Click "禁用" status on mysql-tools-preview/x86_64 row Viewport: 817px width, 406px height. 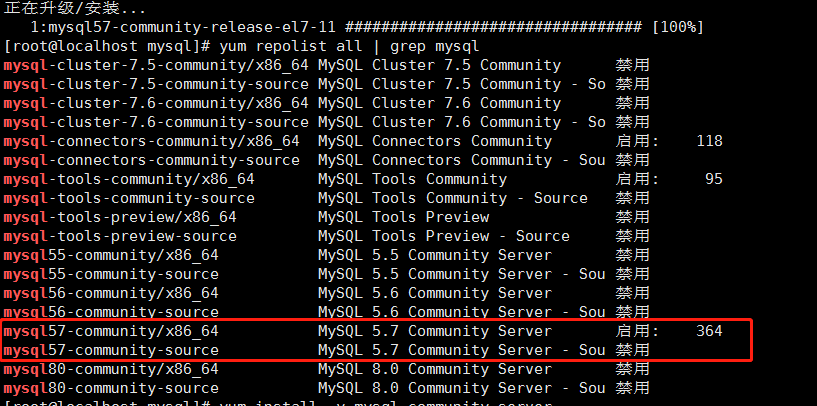[633, 217]
